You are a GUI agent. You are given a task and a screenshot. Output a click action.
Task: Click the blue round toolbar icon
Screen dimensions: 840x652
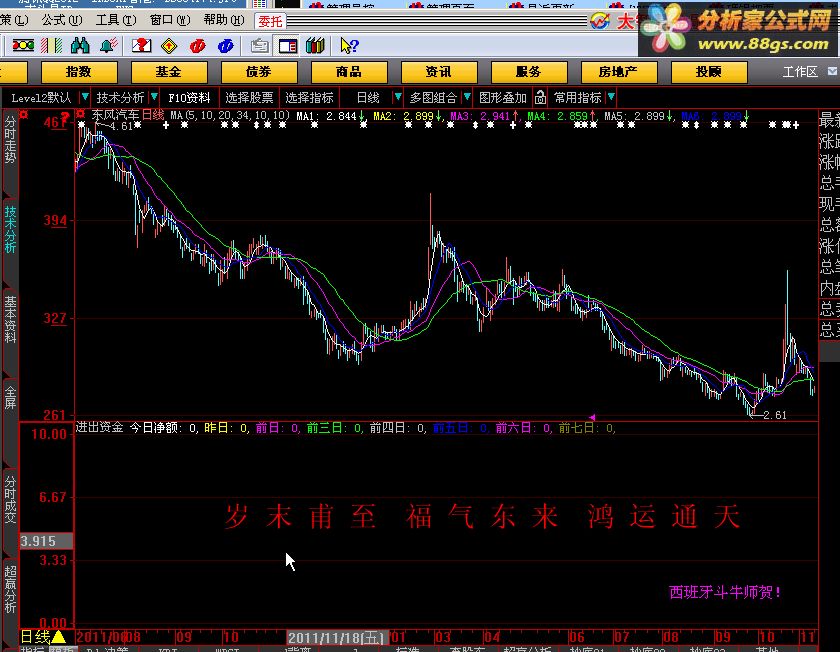point(226,46)
